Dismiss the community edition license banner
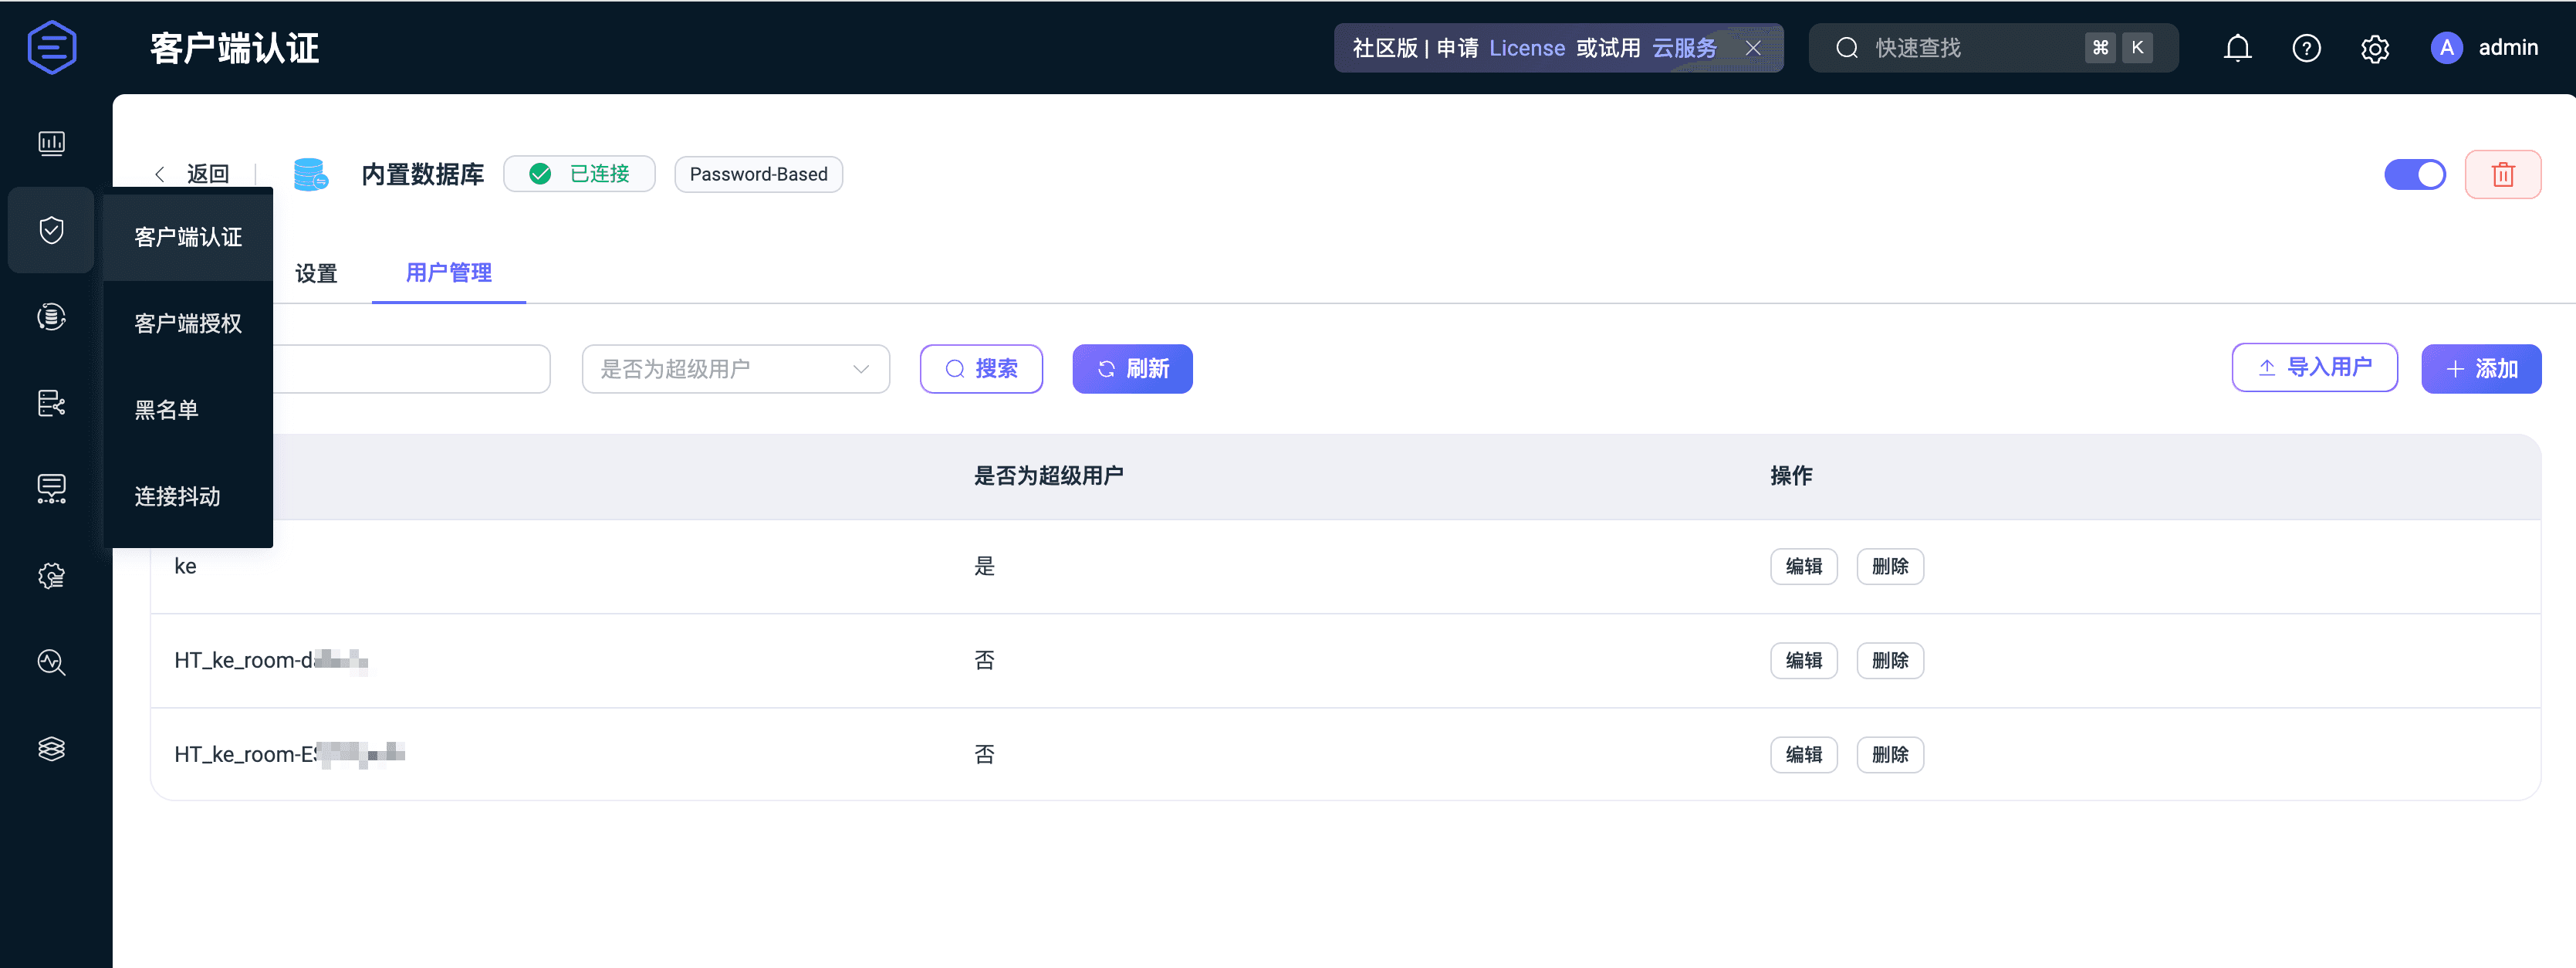 pyautogui.click(x=1753, y=48)
